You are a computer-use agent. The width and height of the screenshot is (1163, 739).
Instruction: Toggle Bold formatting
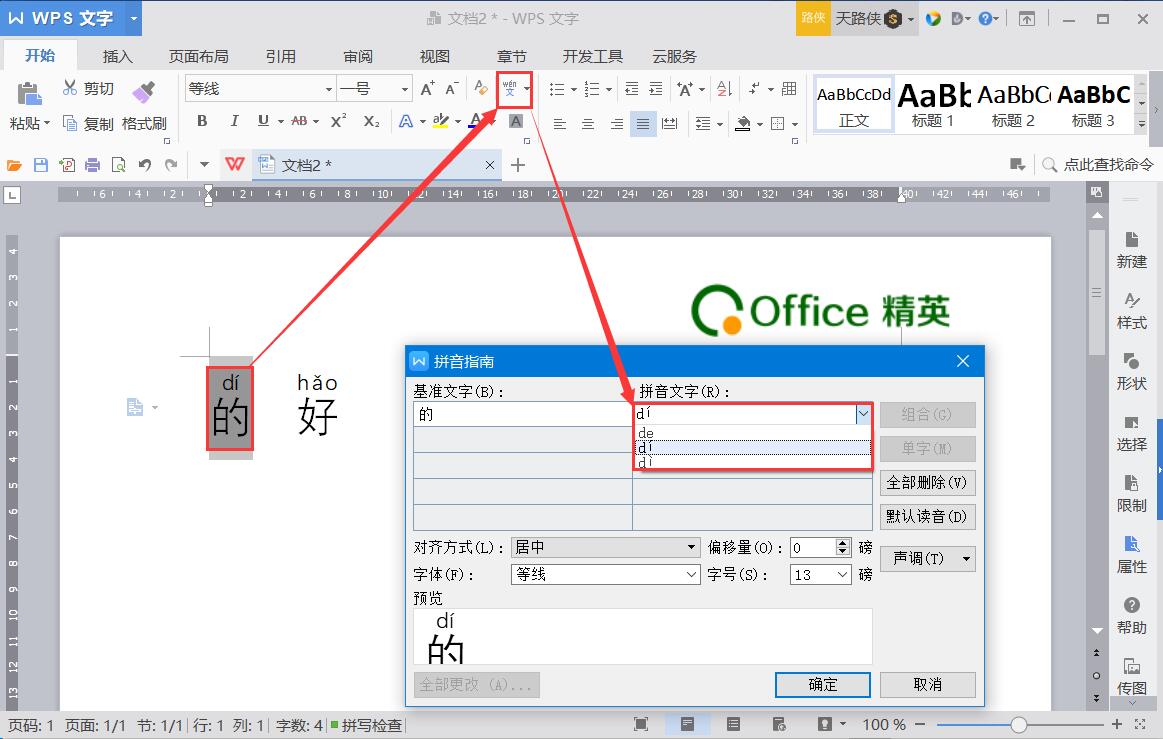pyautogui.click(x=202, y=121)
